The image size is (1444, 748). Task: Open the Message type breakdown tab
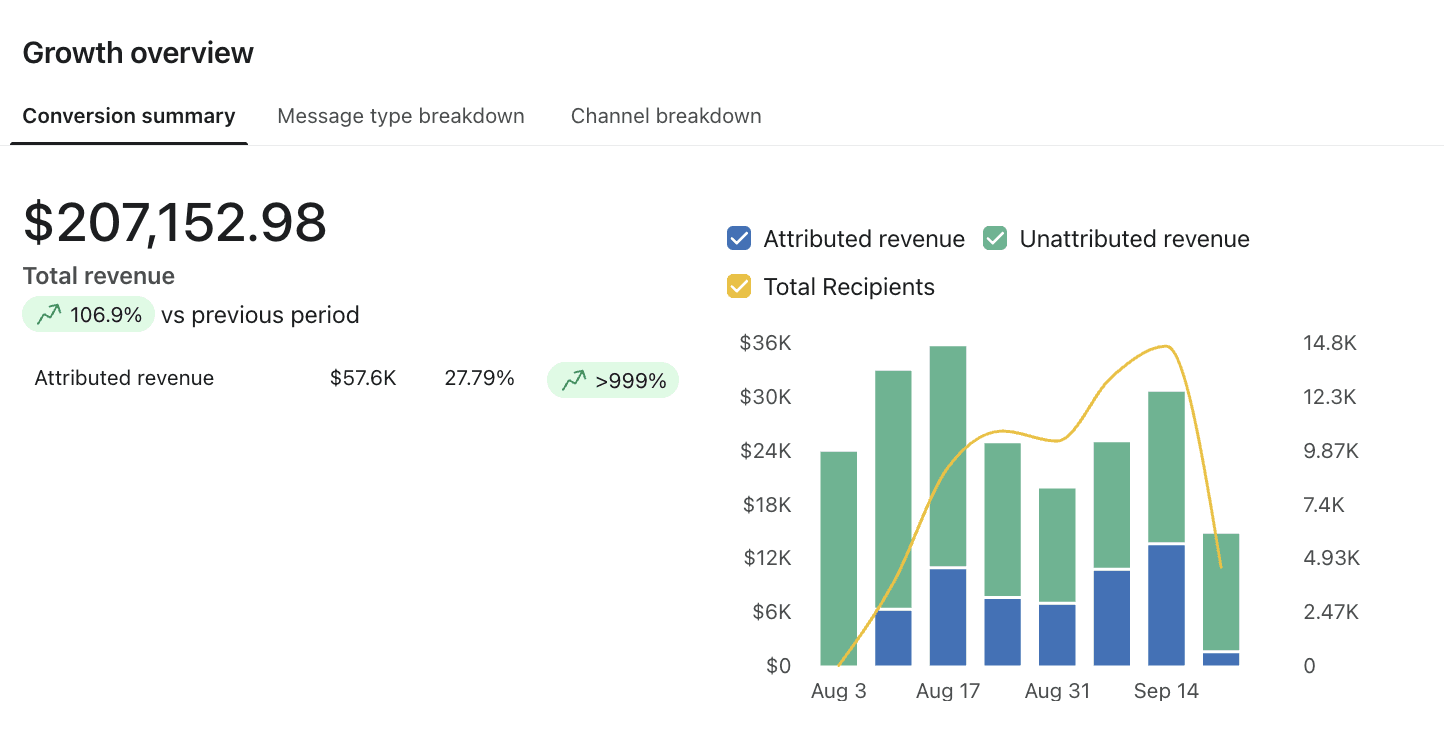tap(401, 116)
